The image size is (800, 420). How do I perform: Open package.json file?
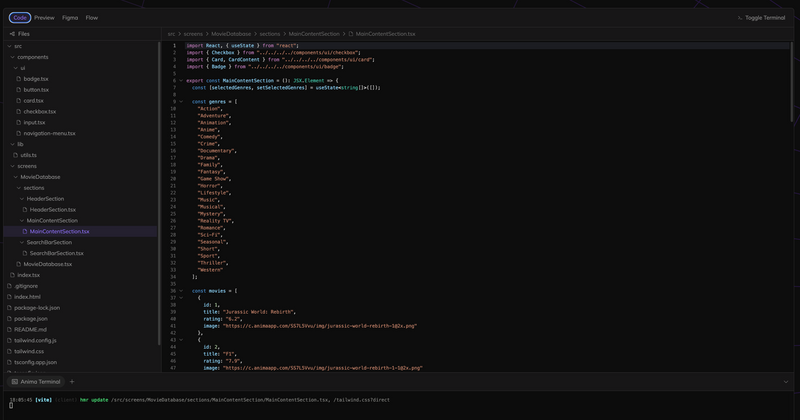pyautogui.click(x=31, y=318)
